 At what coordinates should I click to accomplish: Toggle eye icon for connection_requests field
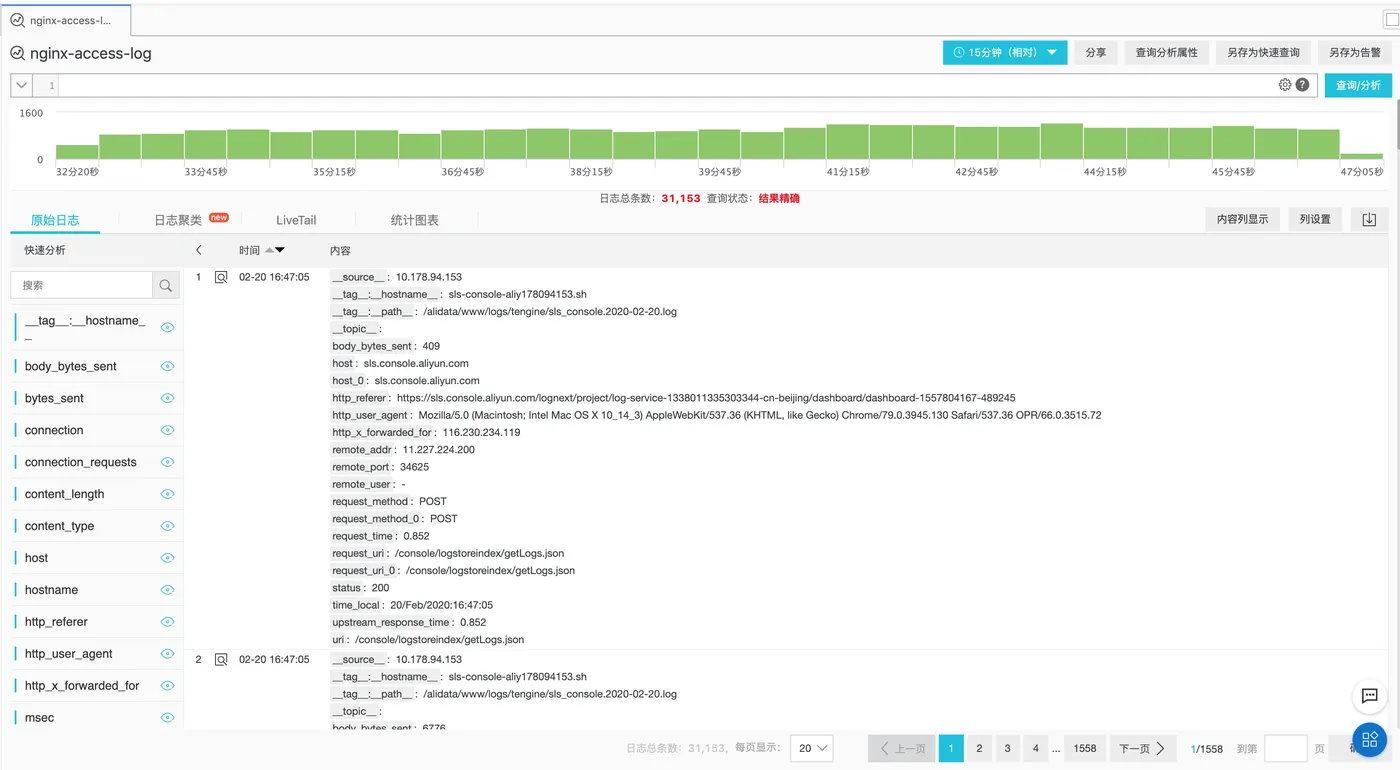tap(167, 462)
